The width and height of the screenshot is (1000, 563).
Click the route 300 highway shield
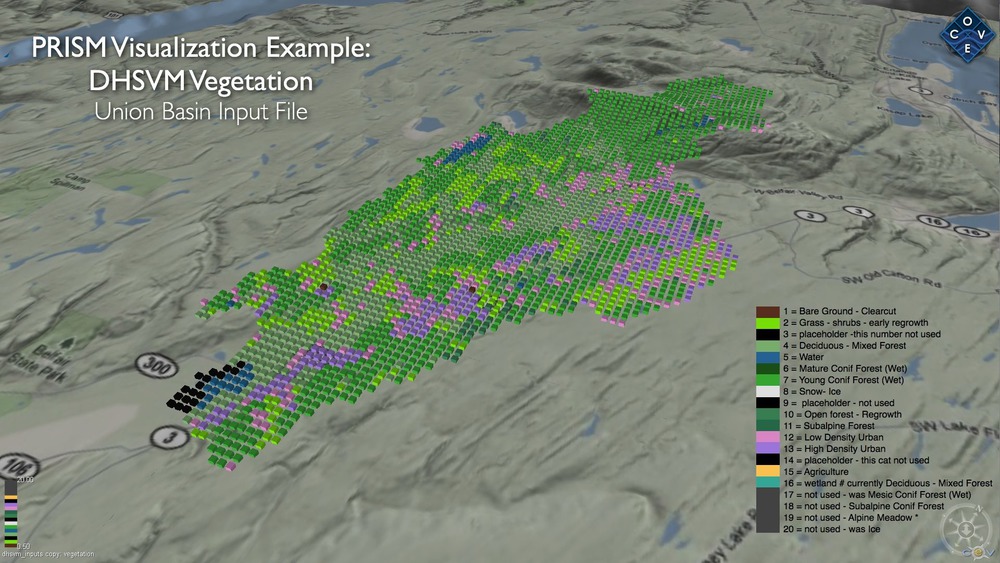click(156, 366)
